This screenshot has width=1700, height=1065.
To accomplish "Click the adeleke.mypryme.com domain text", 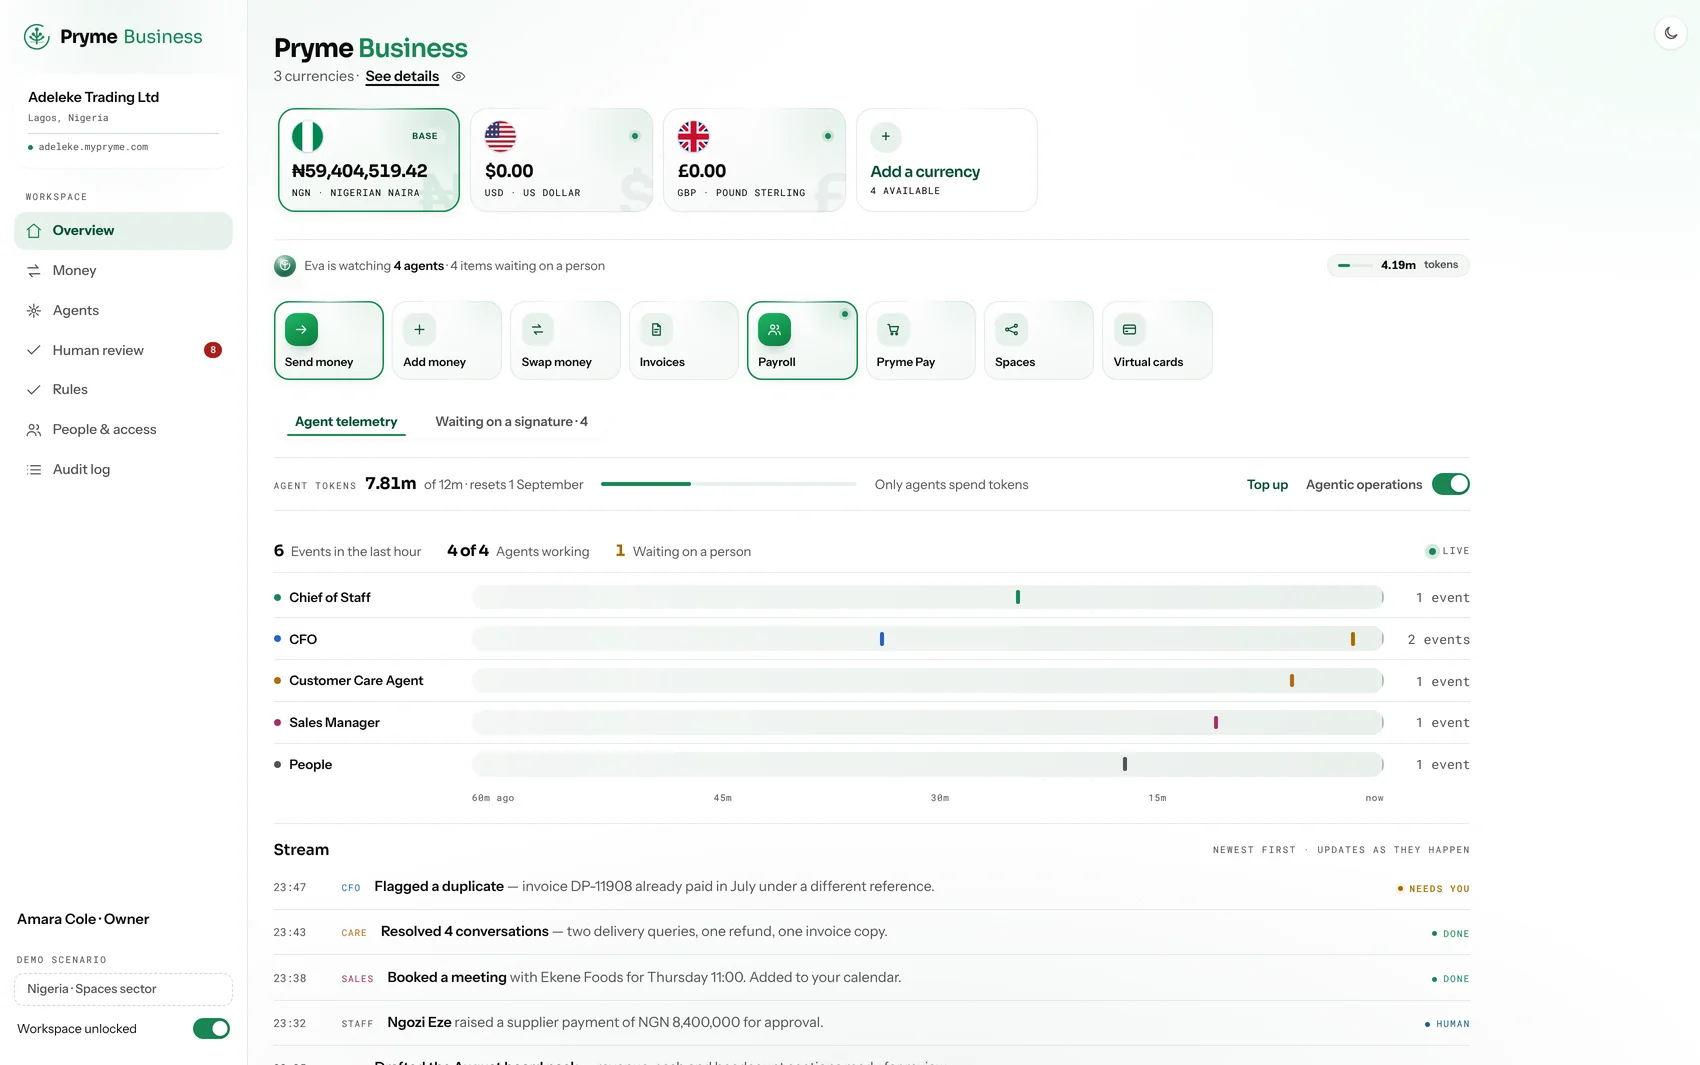I will tap(93, 147).
